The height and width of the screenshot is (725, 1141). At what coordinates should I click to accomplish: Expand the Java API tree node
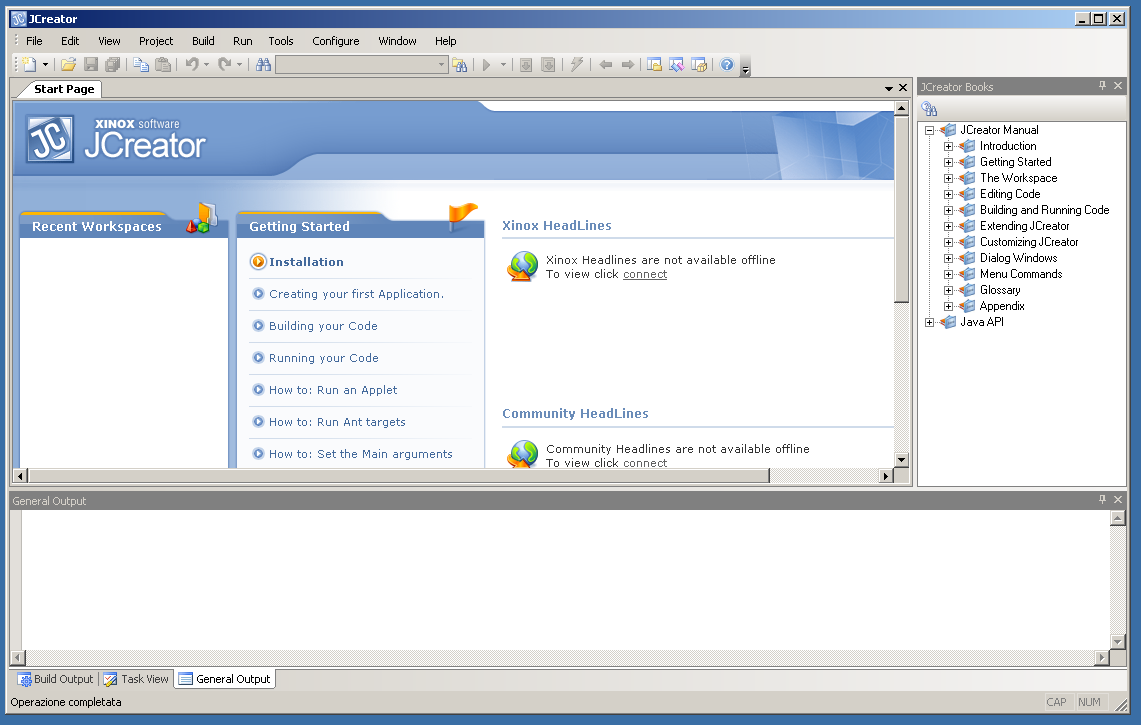[x=929, y=322]
